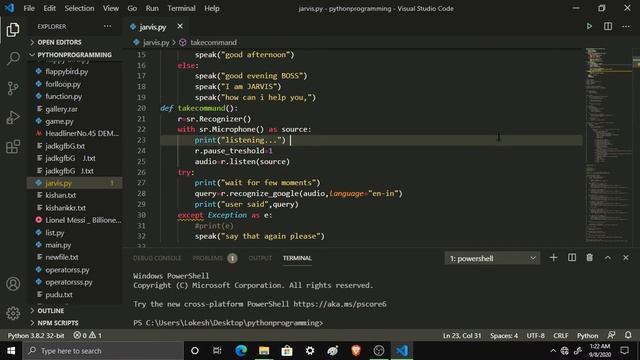The height and width of the screenshot is (360, 640).
Task: Open notifications bell in status bar
Action: tap(628, 335)
